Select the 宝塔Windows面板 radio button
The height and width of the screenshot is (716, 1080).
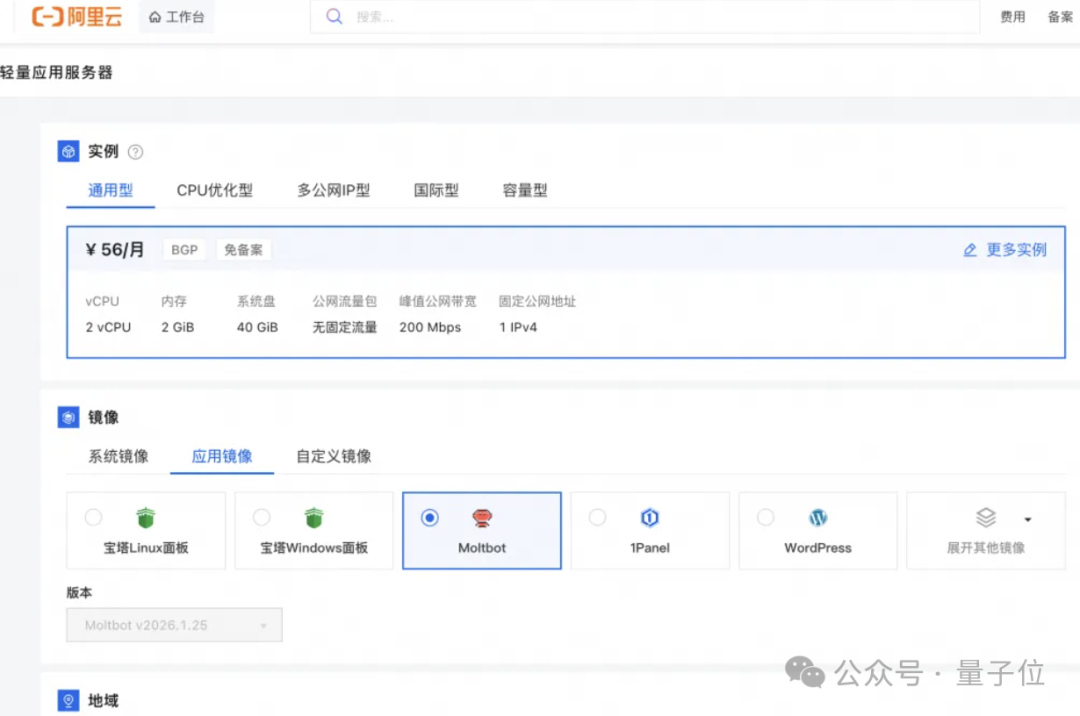point(262,518)
